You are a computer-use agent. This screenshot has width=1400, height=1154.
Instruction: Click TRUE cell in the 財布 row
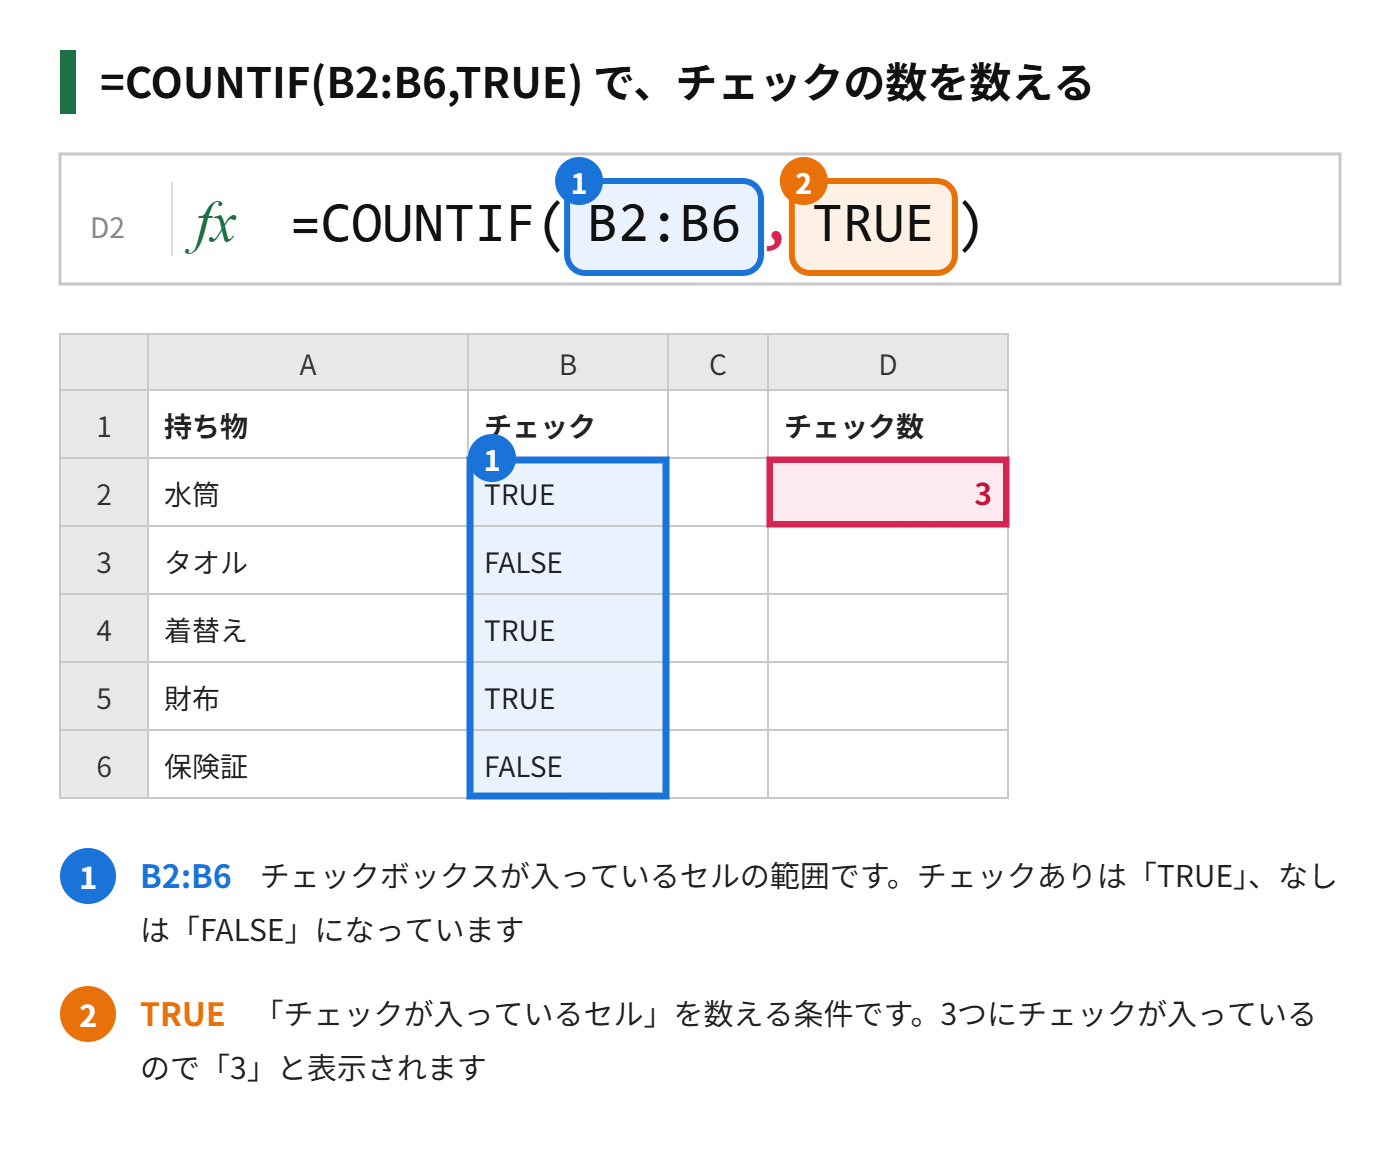pos(568,697)
